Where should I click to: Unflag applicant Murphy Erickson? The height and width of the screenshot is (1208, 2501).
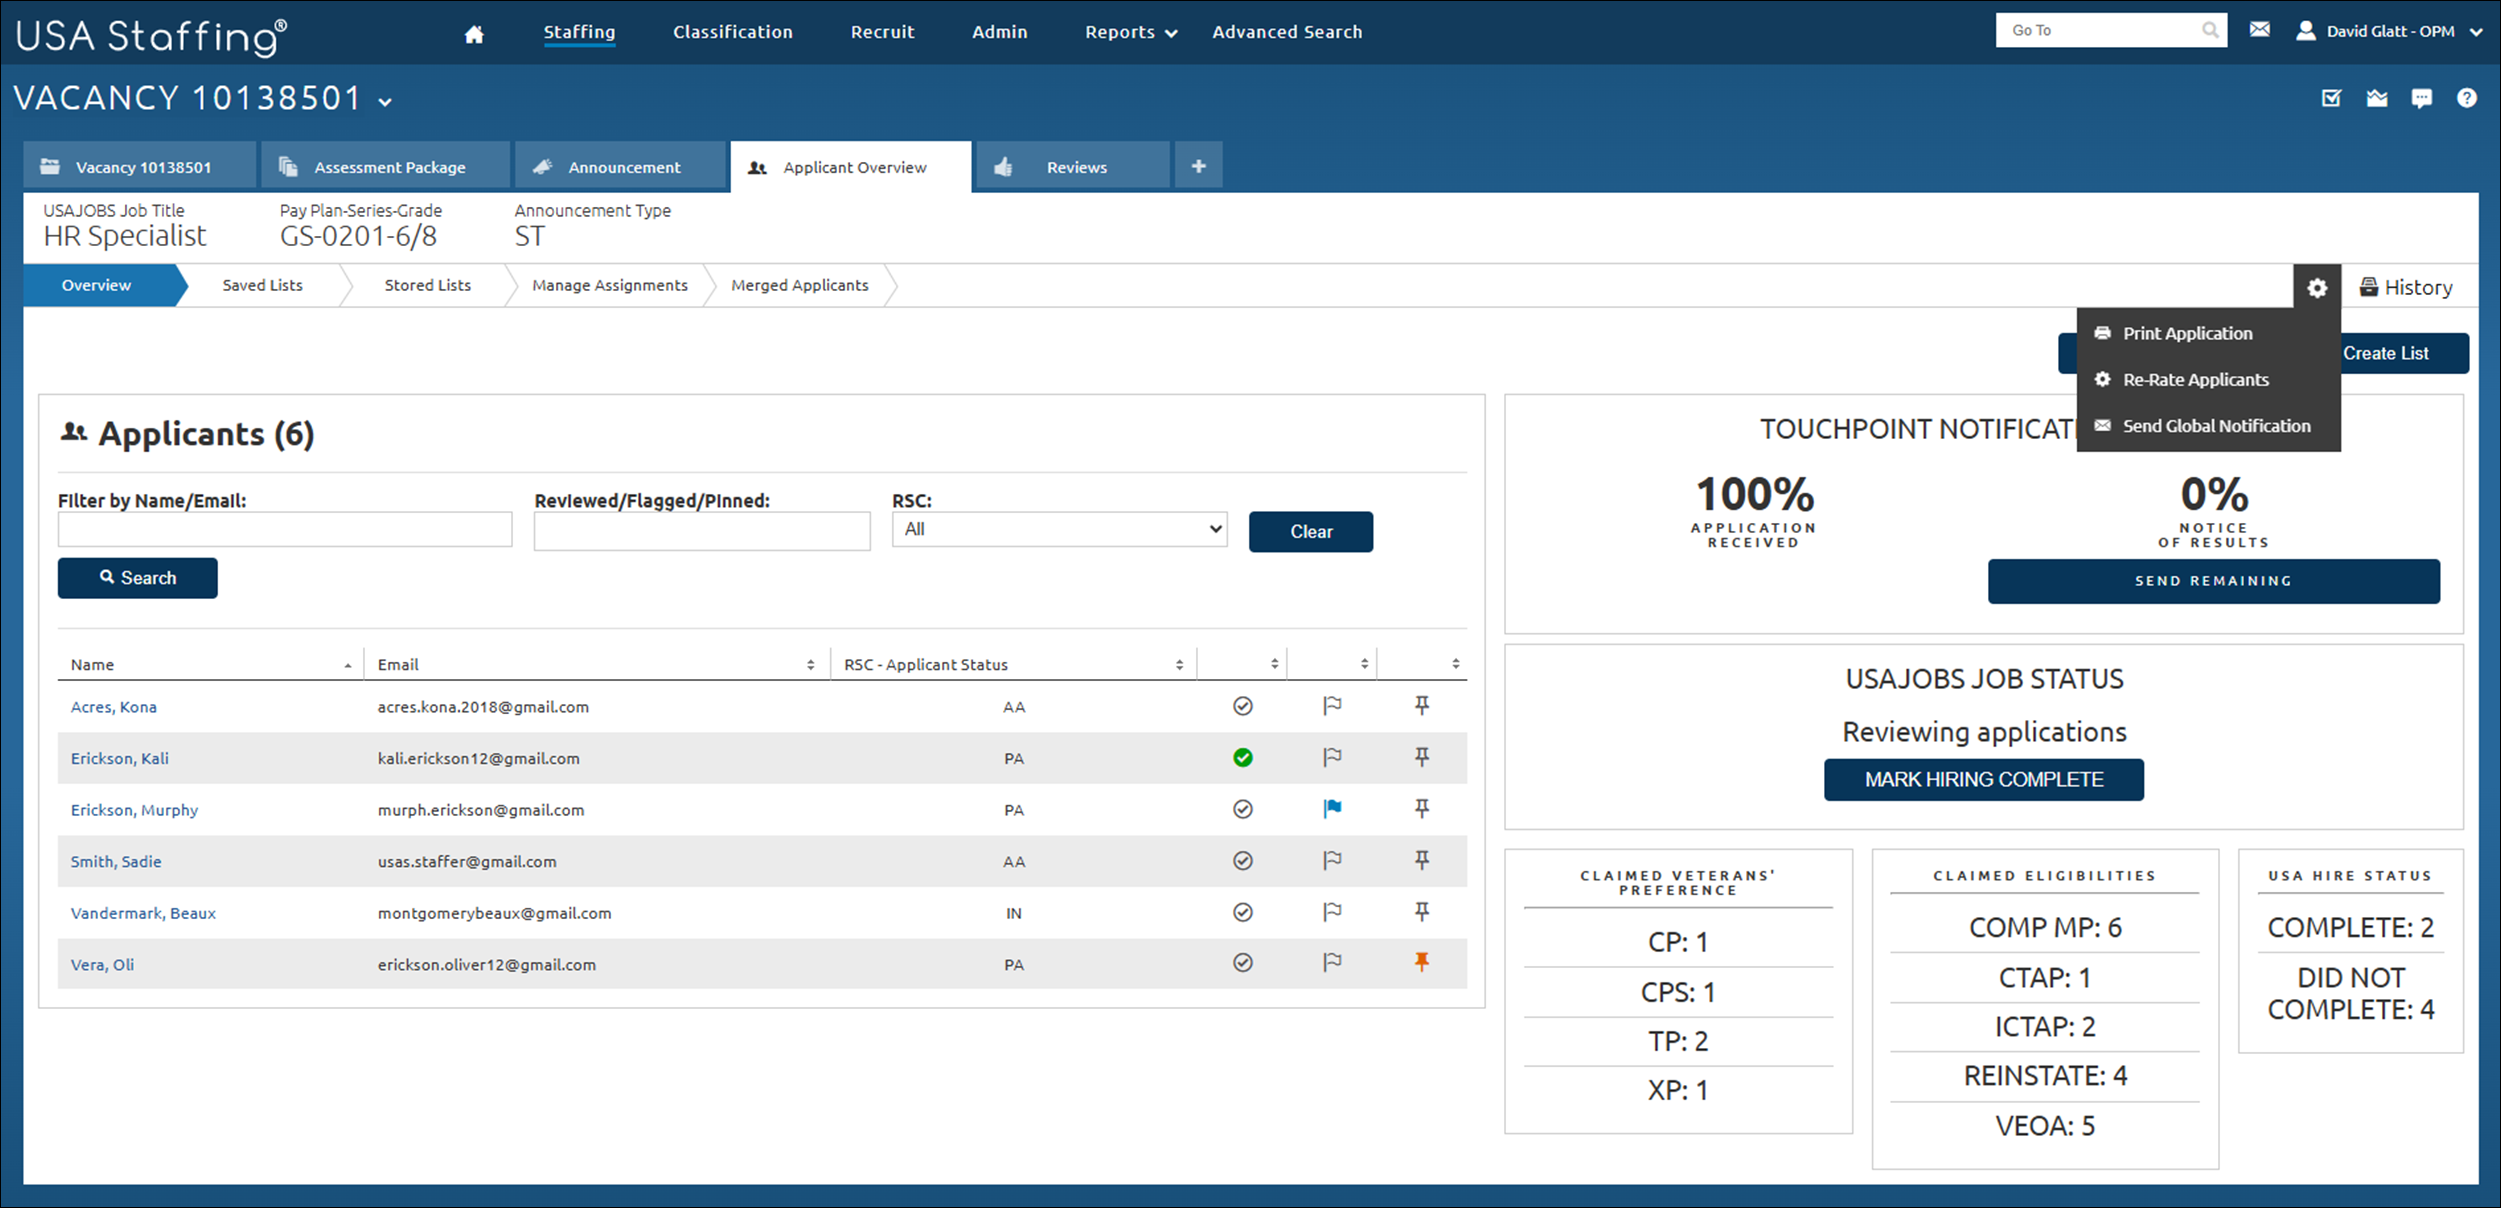click(1332, 809)
